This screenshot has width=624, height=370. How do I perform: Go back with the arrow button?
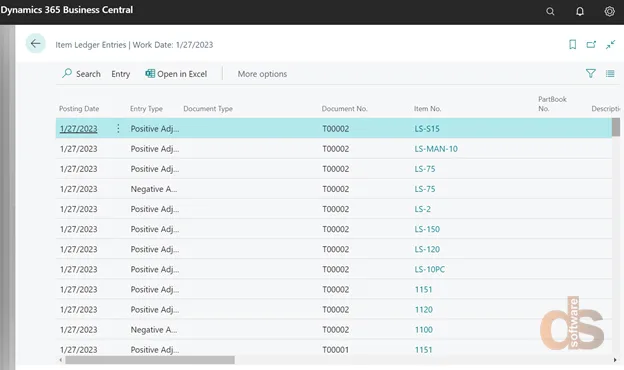pos(35,43)
